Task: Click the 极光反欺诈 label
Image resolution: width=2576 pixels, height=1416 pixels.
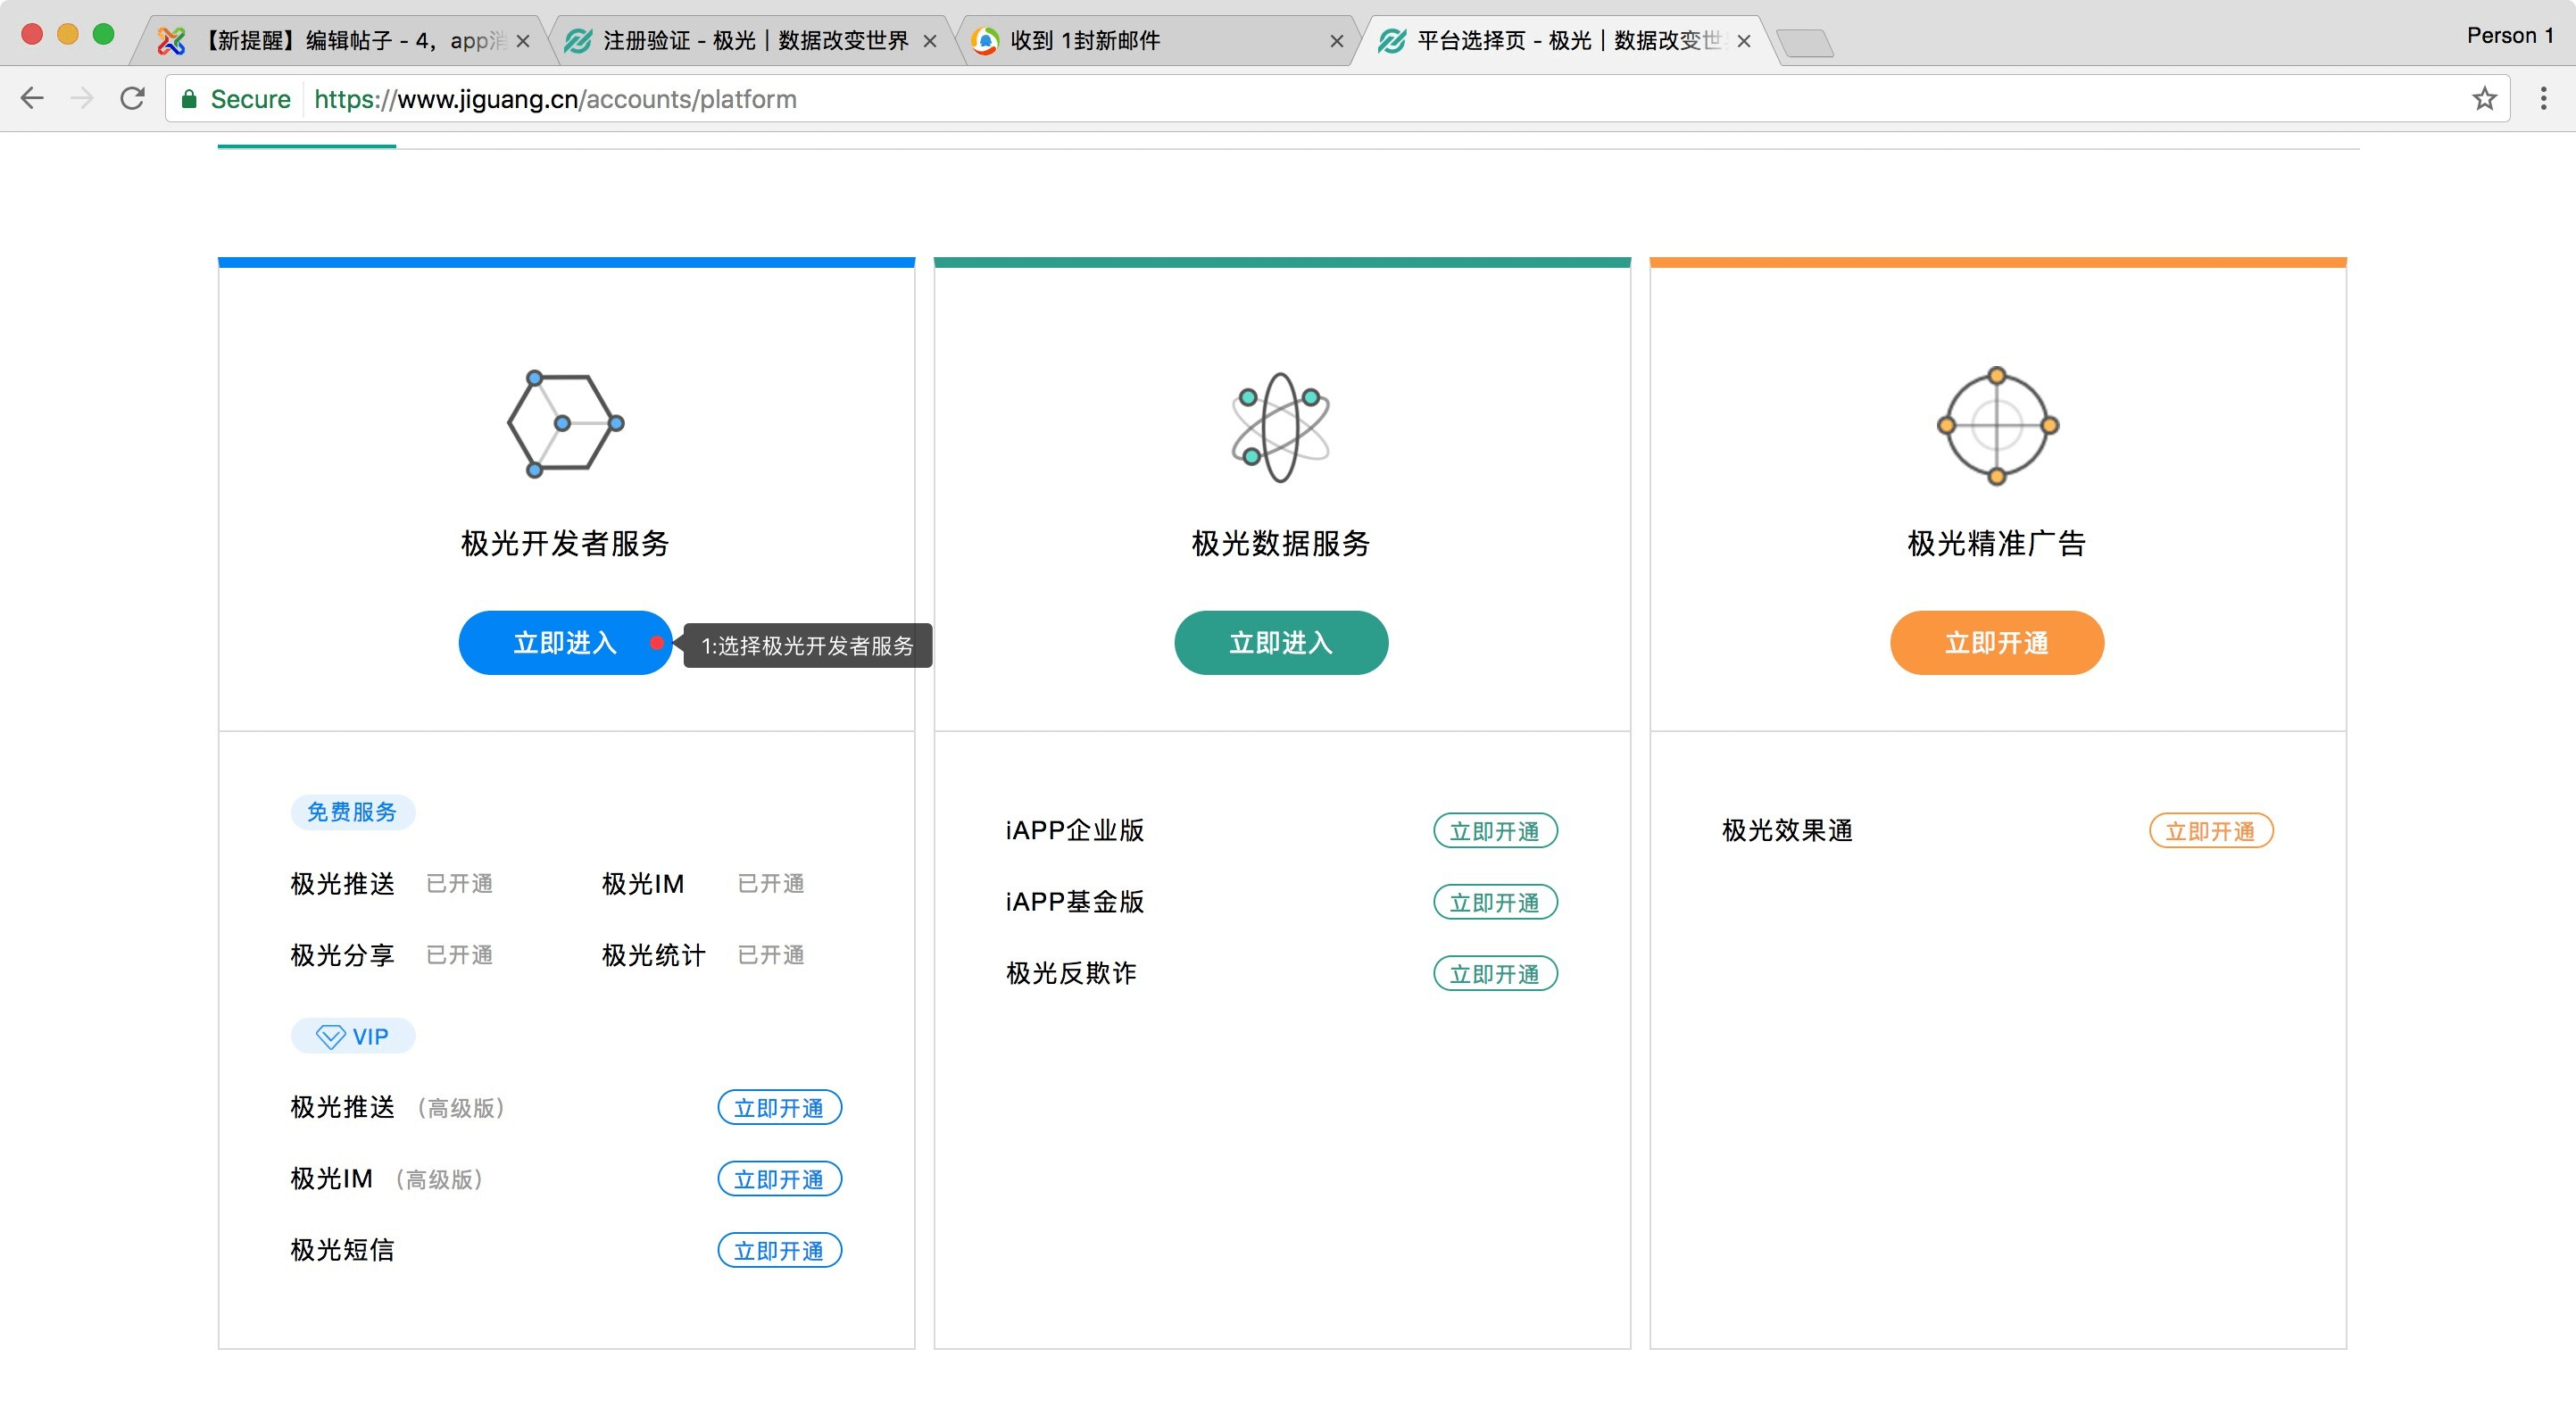Action: 1071,973
